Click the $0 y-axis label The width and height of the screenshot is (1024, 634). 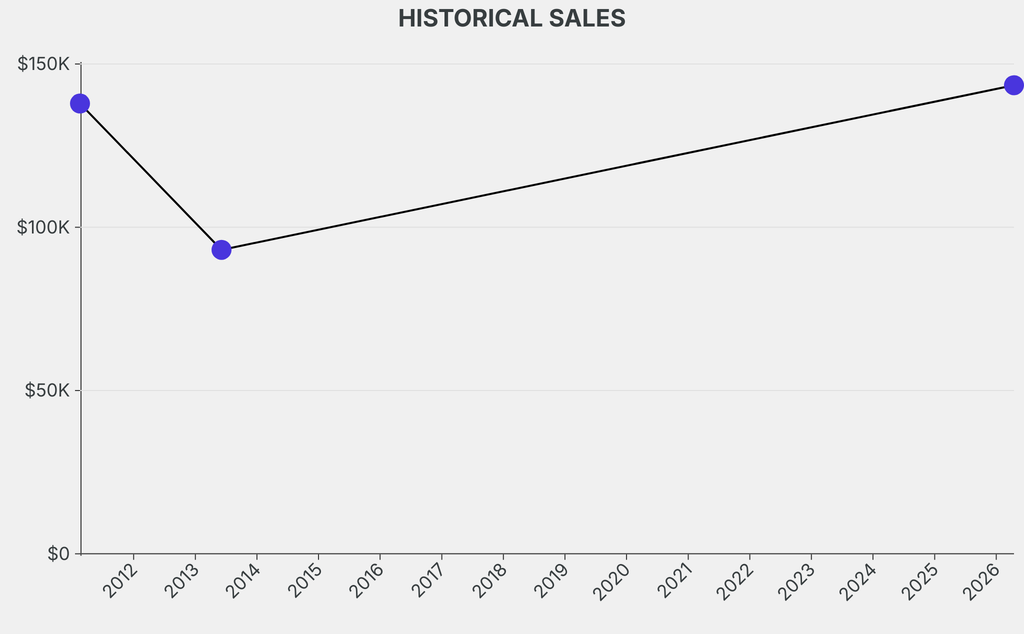tap(59, 553)
